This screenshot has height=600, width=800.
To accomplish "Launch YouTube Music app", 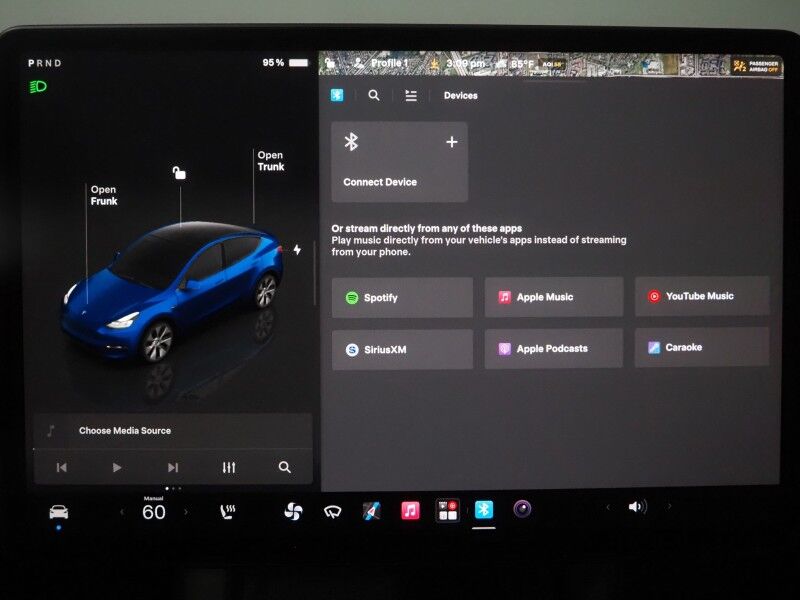I will (702, 296).
